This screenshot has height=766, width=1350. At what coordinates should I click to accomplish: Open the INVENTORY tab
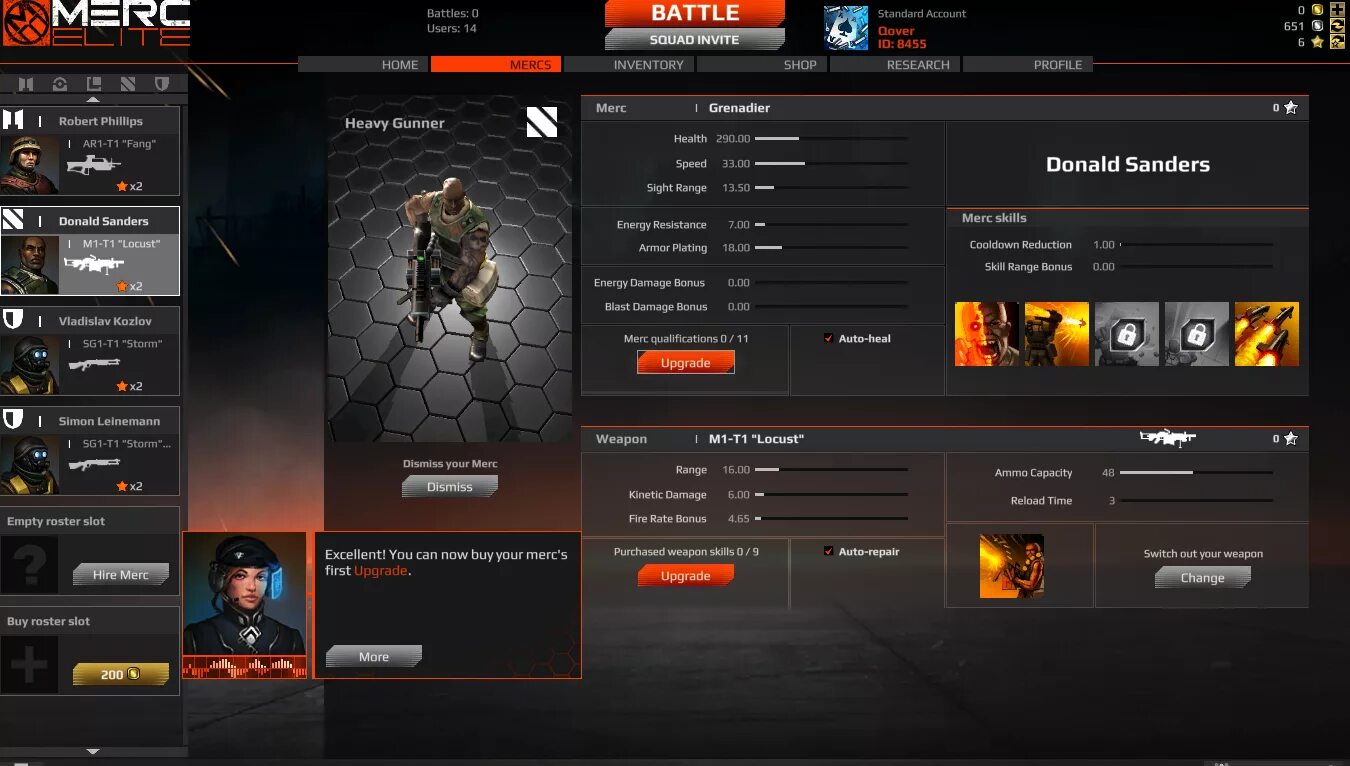coord(630,64)
